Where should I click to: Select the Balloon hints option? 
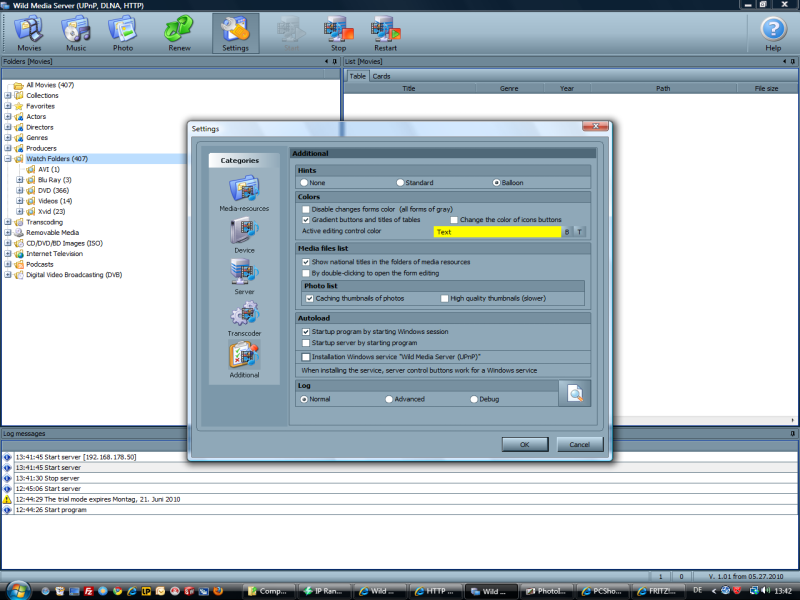coord(496,183)
